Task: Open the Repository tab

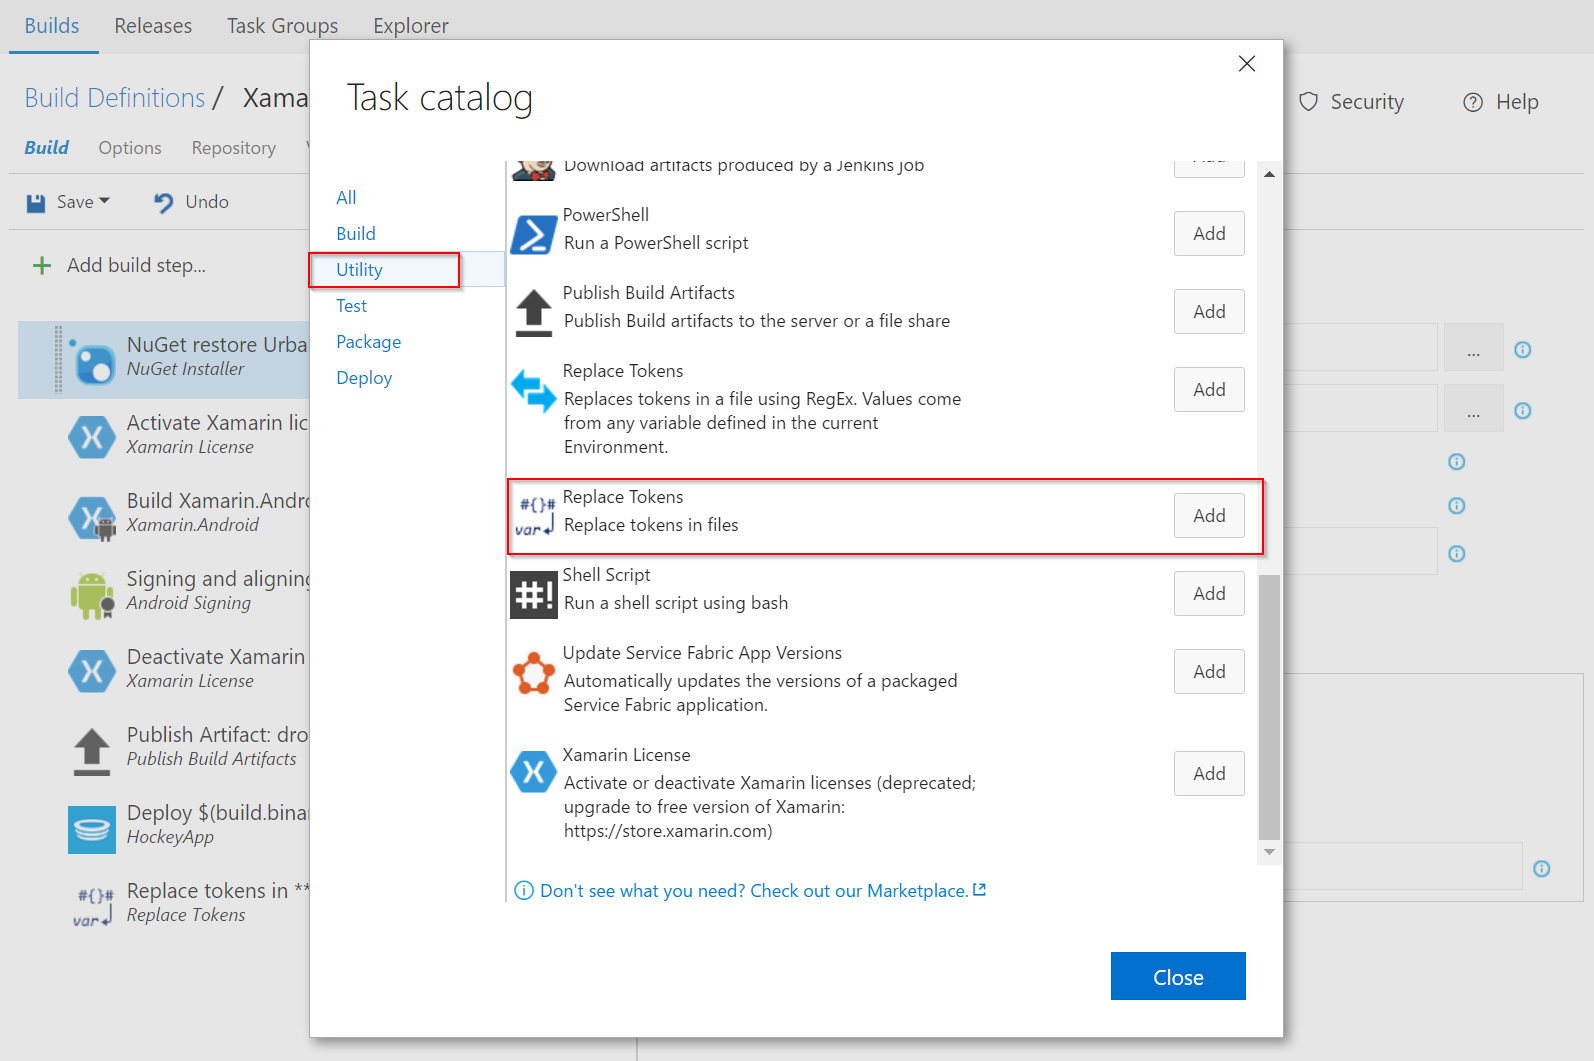Action: [x=234, y=148]
